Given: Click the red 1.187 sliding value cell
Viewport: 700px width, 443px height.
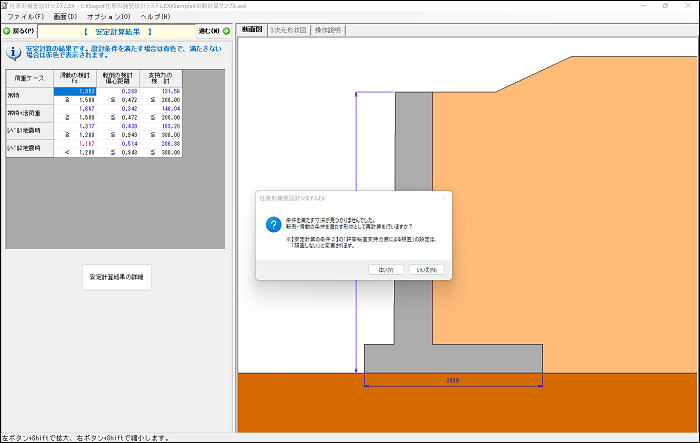Looking at the screenshot, I should (x=75, y=144).
